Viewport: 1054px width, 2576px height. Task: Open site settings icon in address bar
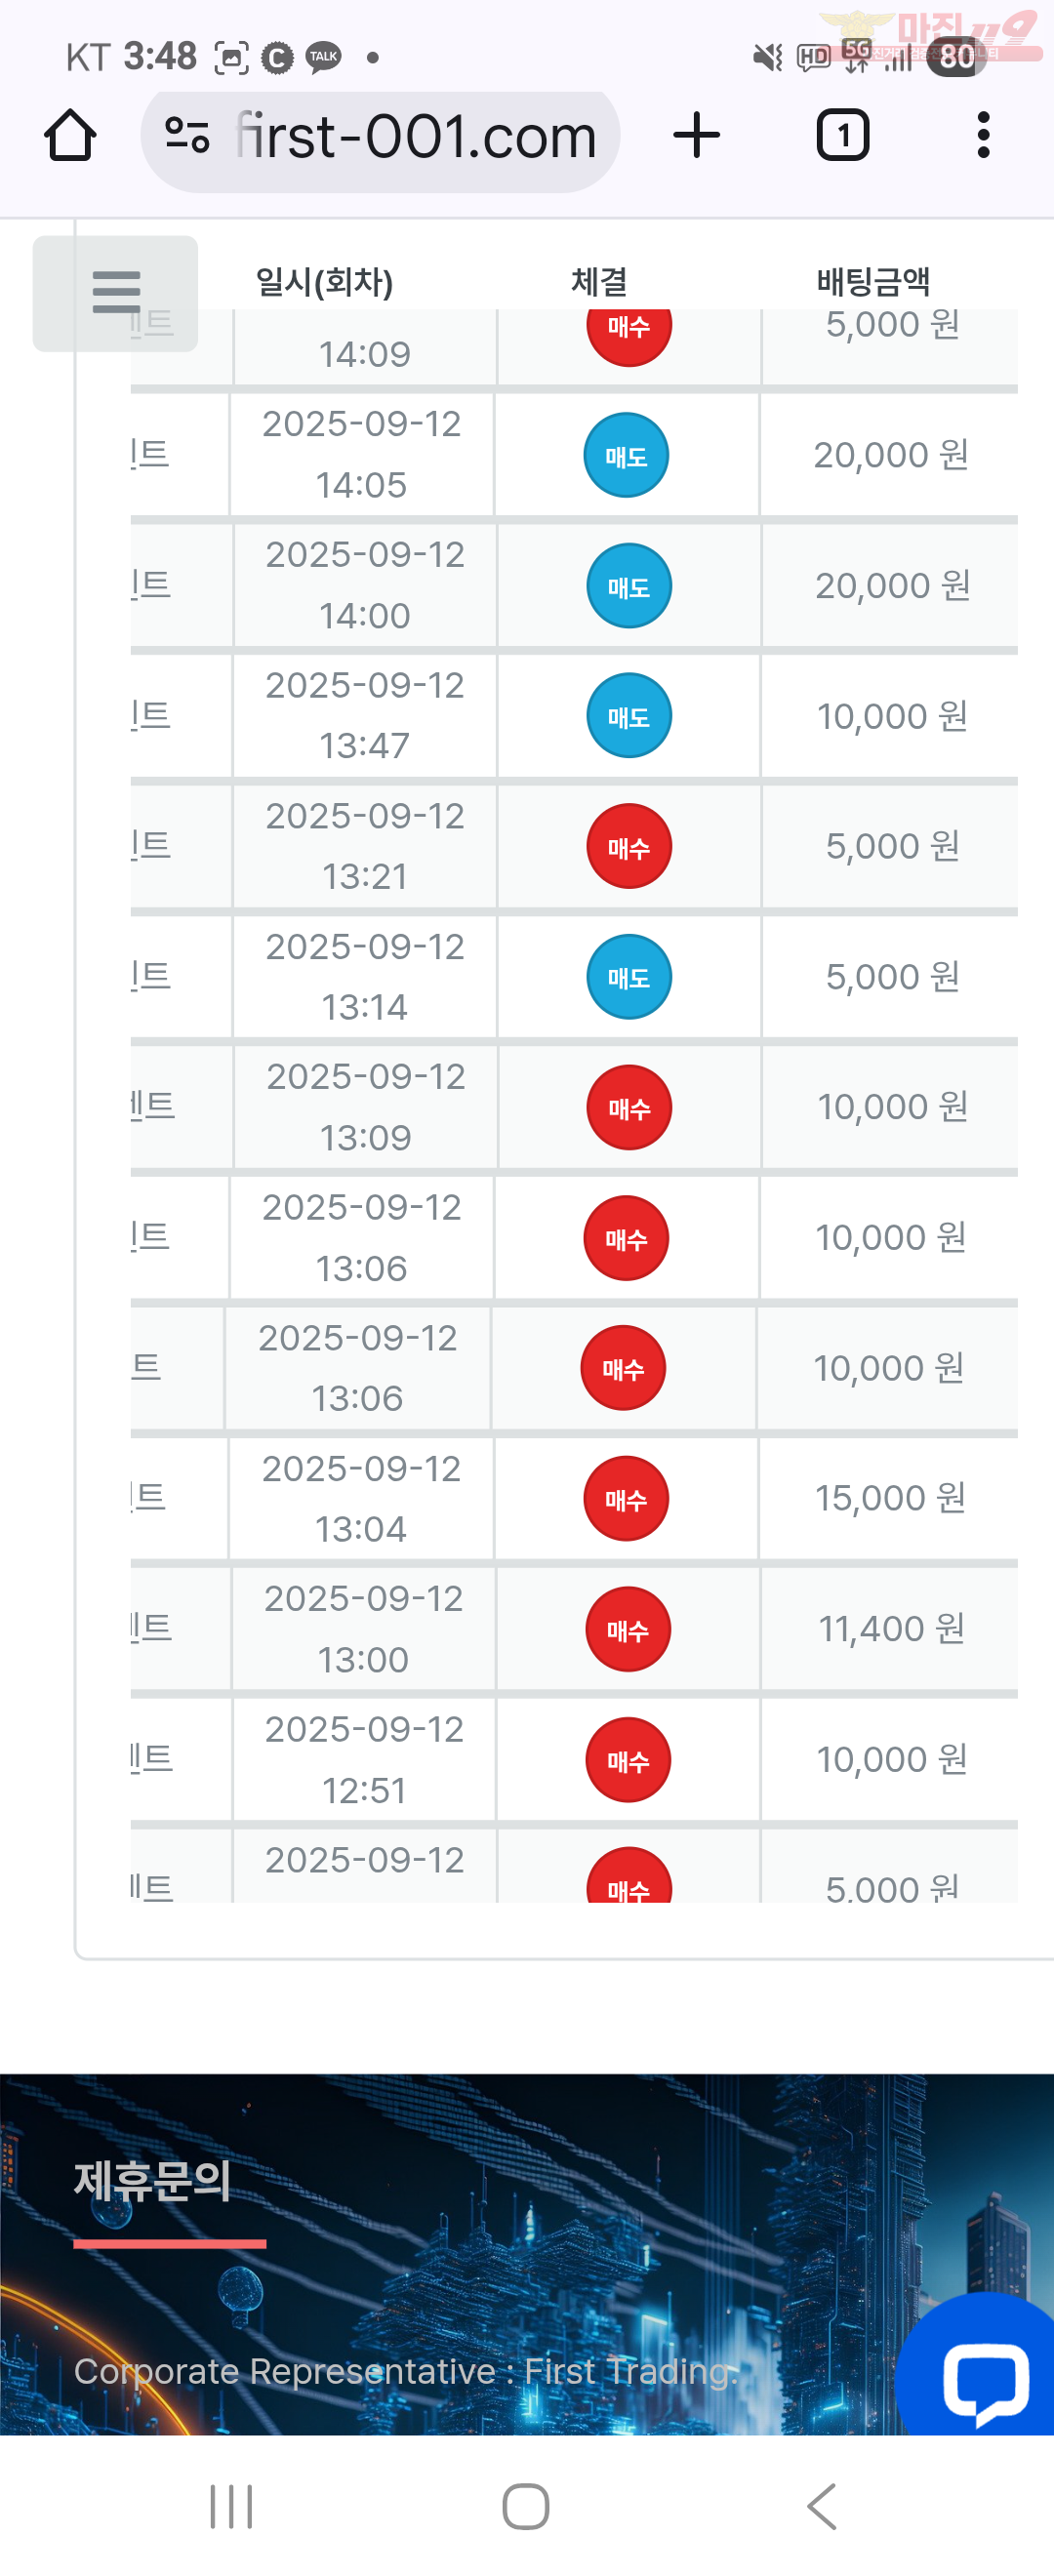[x=187, y=135]
